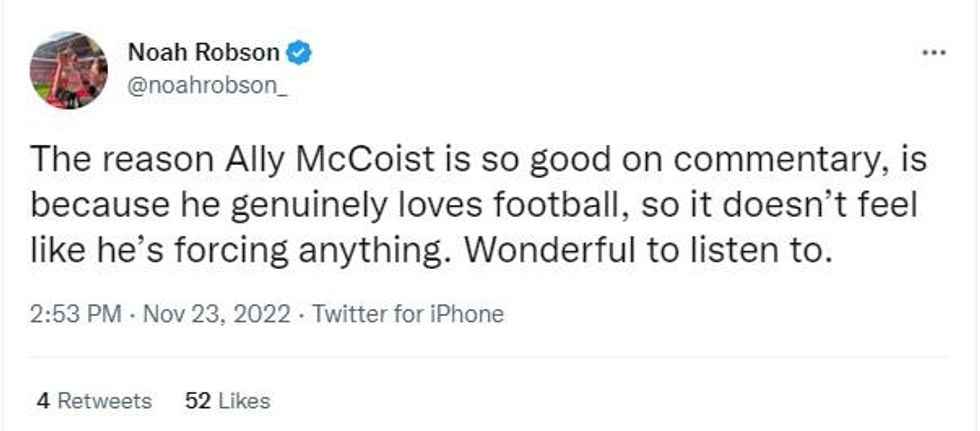Click the word "Retweets" label

[x=104, y=401]
